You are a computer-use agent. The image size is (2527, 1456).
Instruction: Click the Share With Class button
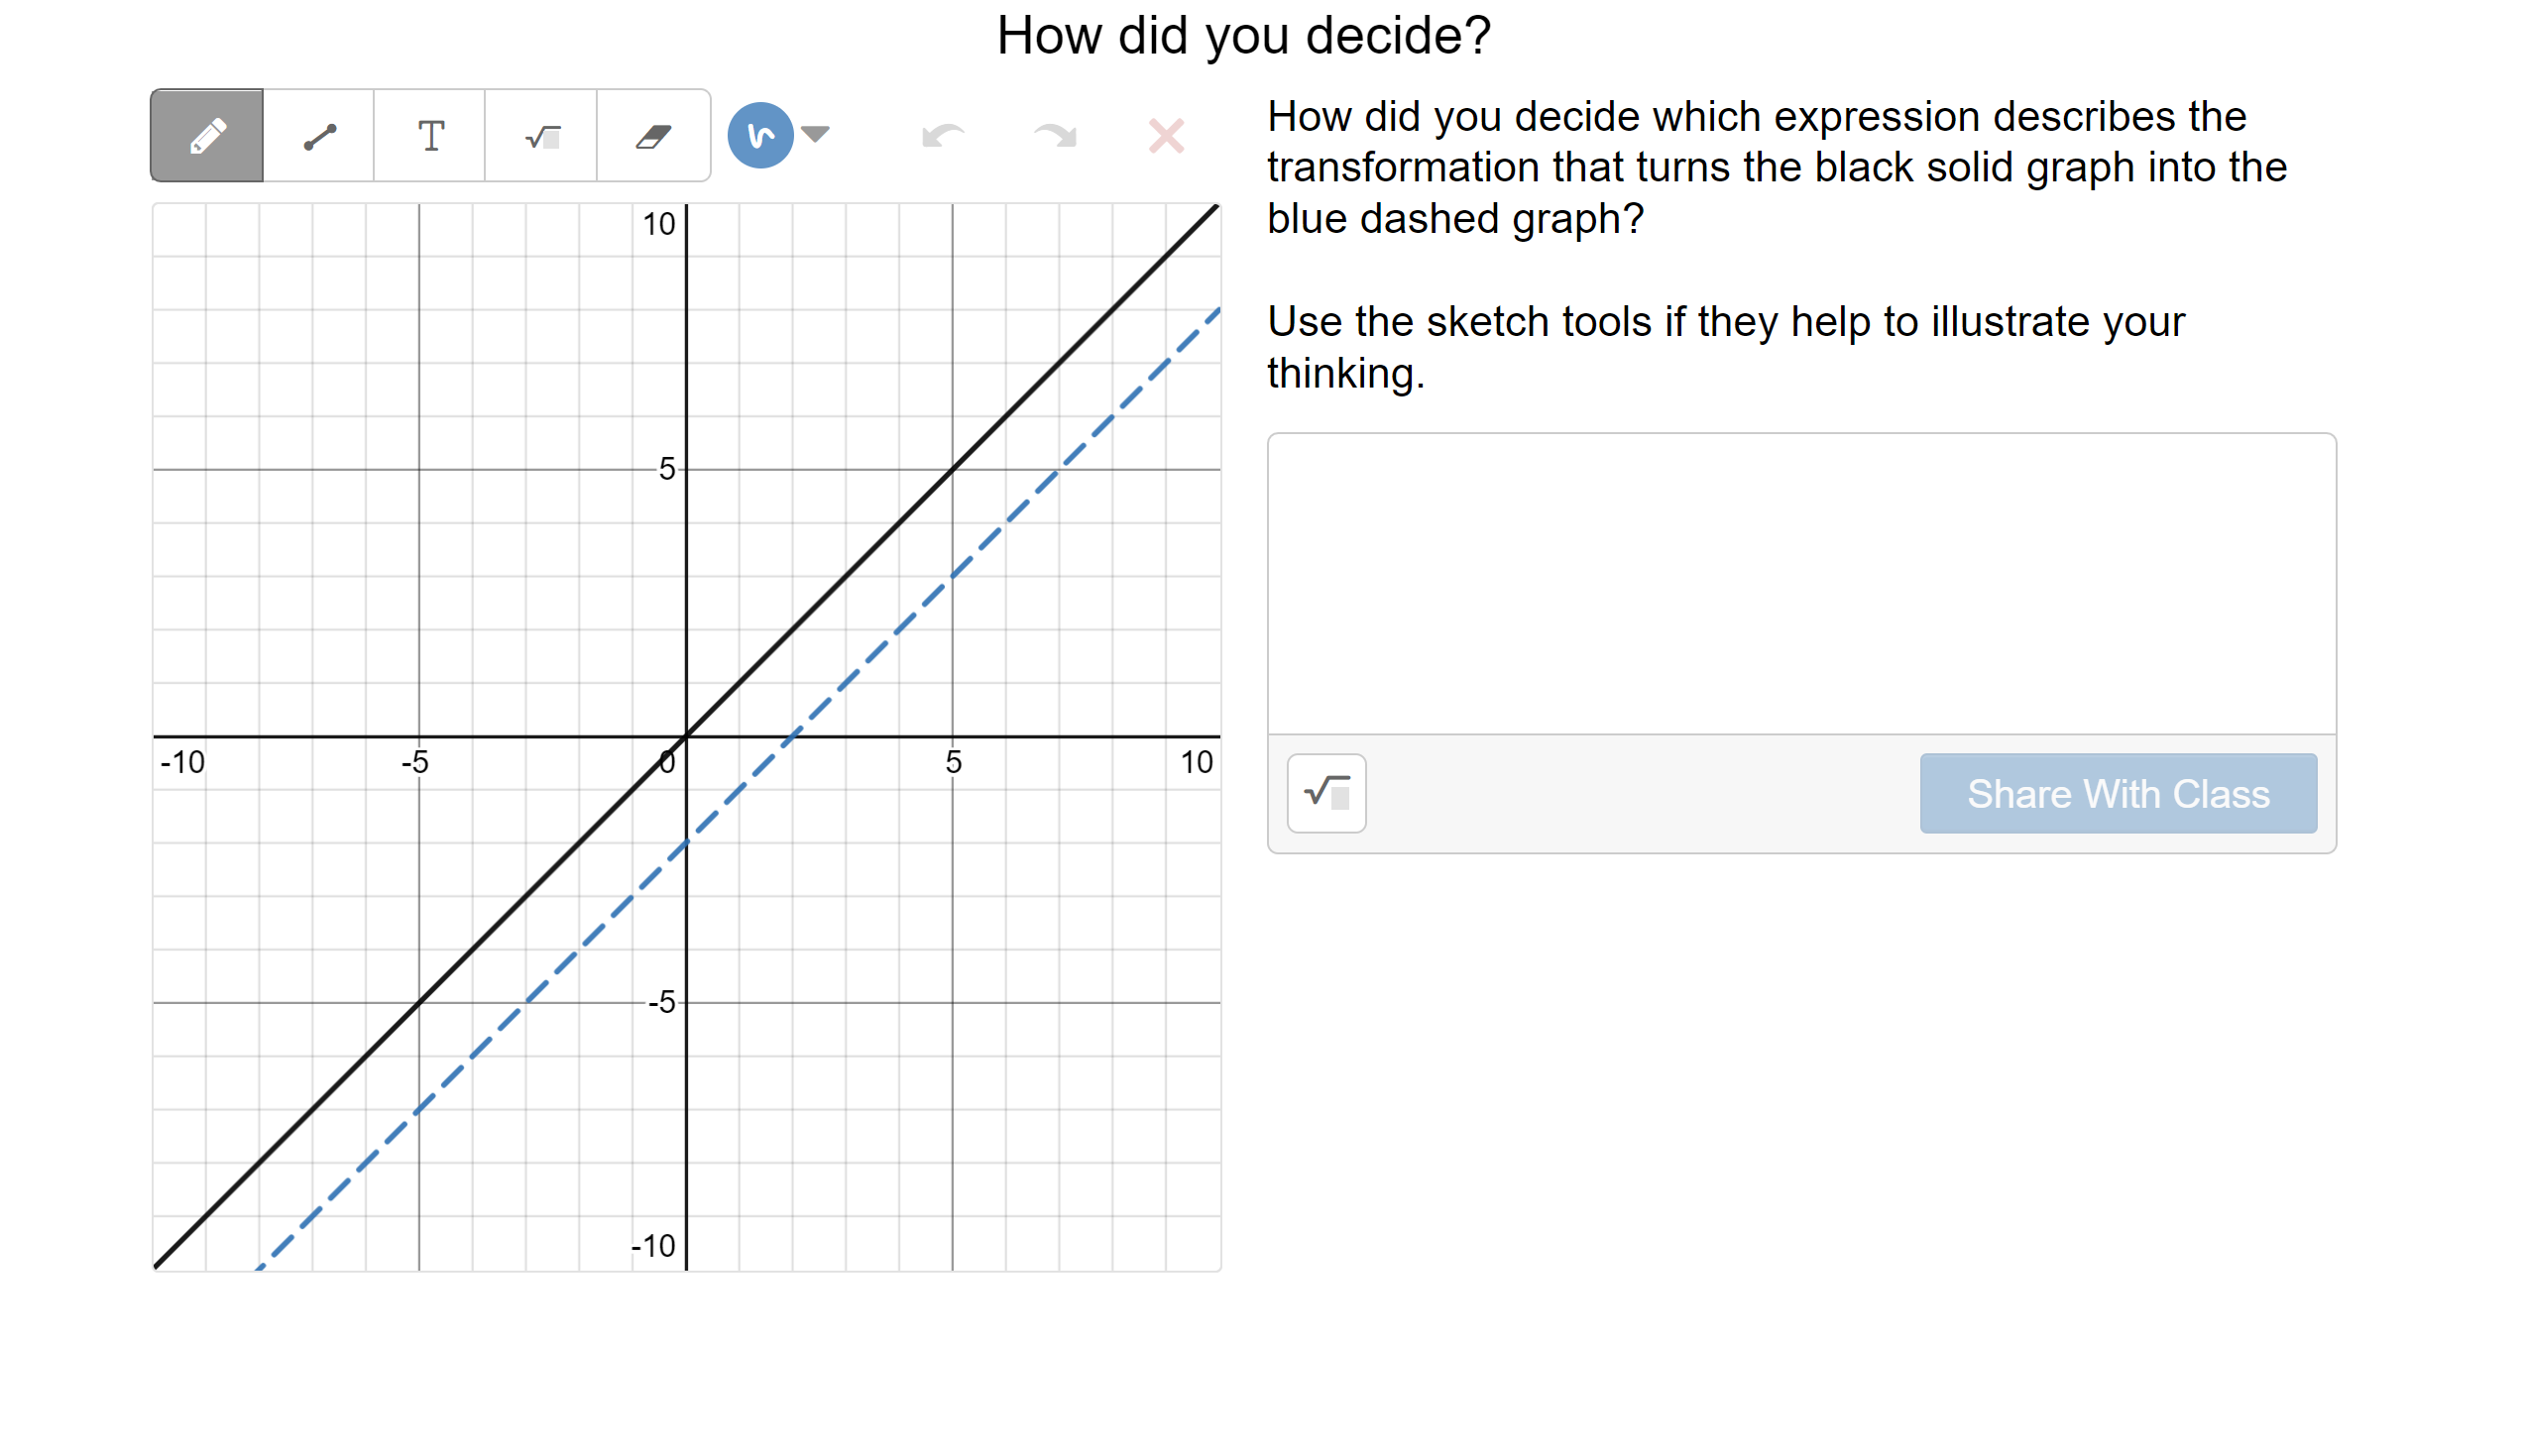[2119, 792]
